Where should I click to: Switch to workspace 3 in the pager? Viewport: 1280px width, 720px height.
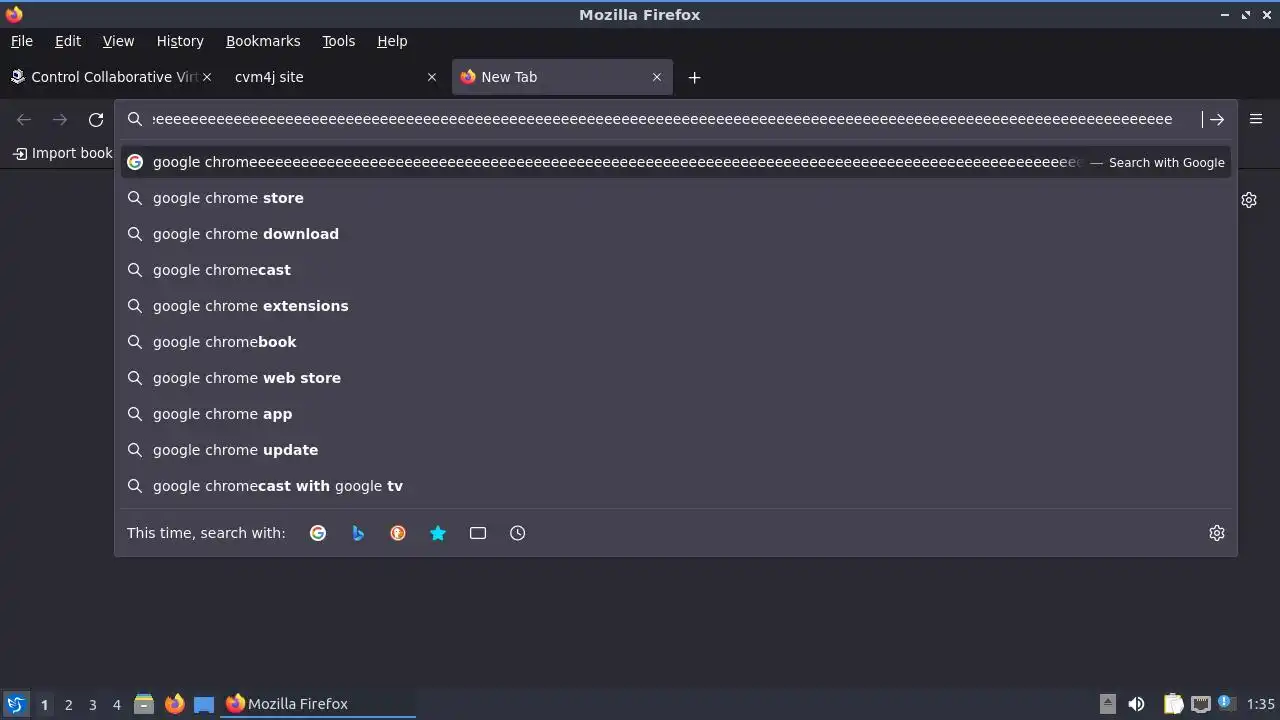click(x=92, y=705)
